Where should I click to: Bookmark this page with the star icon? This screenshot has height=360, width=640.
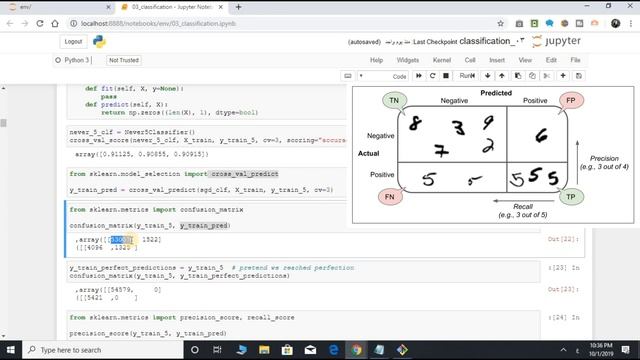coord(500,24)
